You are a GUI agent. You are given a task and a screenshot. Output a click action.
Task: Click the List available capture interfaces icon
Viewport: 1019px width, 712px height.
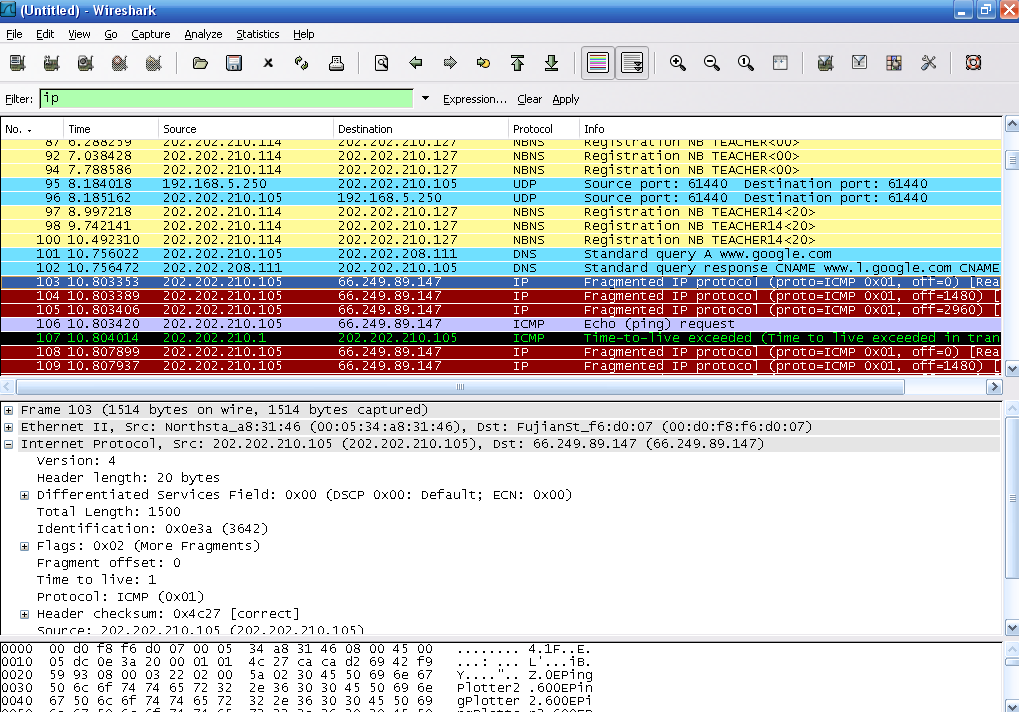point(16,62)
